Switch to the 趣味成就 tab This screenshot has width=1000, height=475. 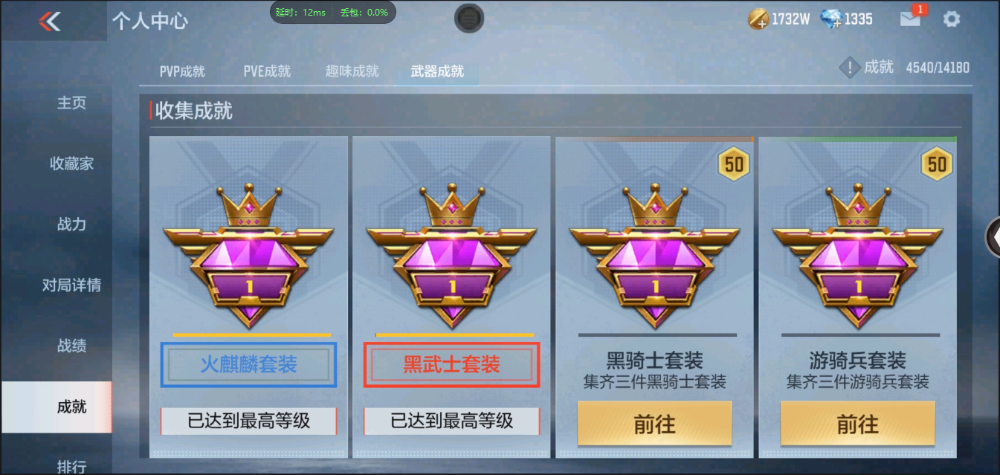click(352, 71)
